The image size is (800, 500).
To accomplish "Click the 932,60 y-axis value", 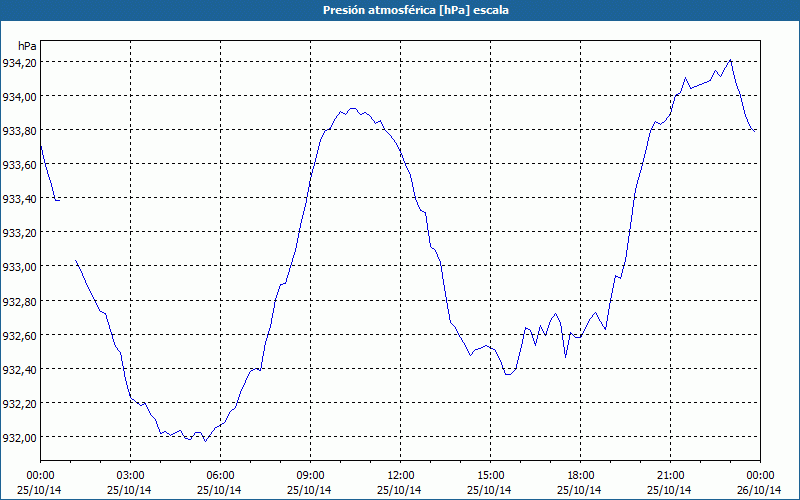I will [18, 336].
